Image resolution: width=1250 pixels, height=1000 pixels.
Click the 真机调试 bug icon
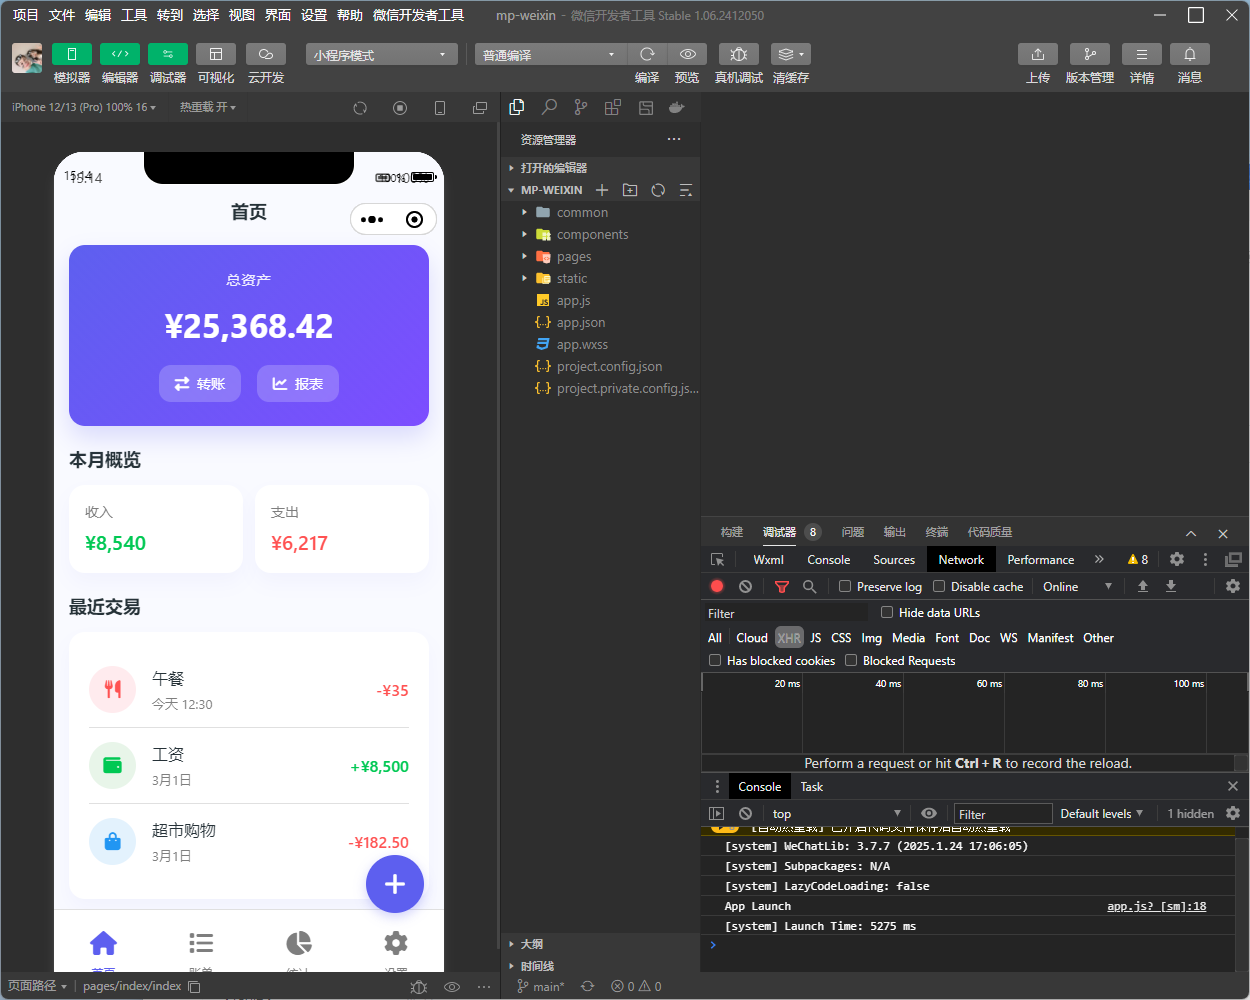[738, 54]
